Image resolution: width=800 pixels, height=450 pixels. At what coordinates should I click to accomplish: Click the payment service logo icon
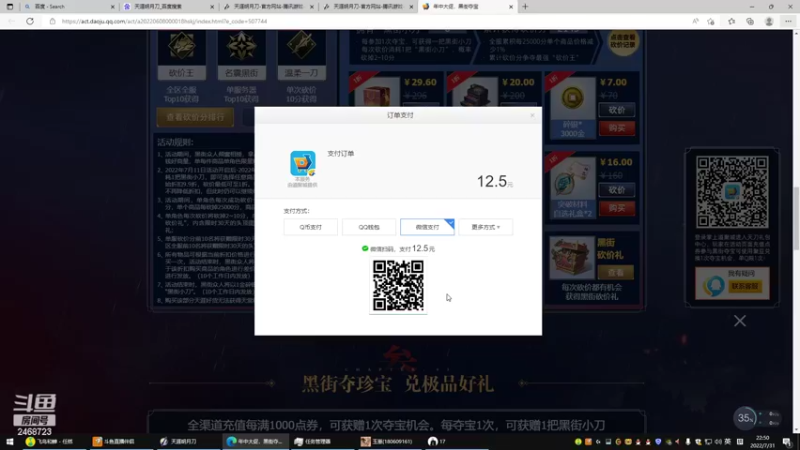tap(303, 164)
